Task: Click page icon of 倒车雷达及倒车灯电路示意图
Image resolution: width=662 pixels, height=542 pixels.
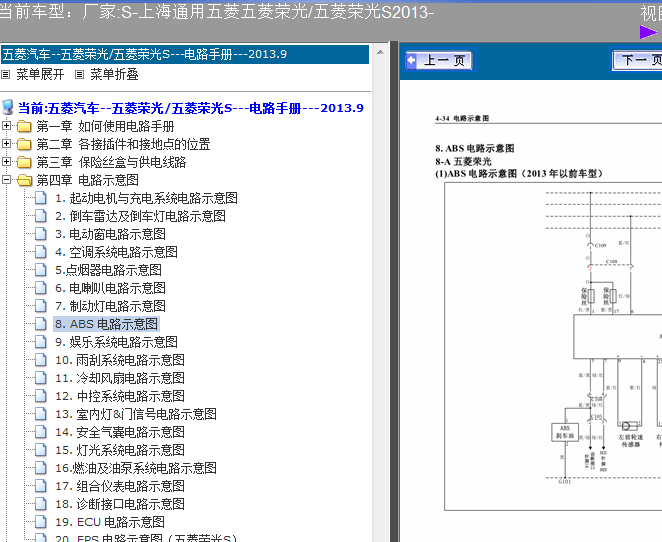Action: (41, 216)
